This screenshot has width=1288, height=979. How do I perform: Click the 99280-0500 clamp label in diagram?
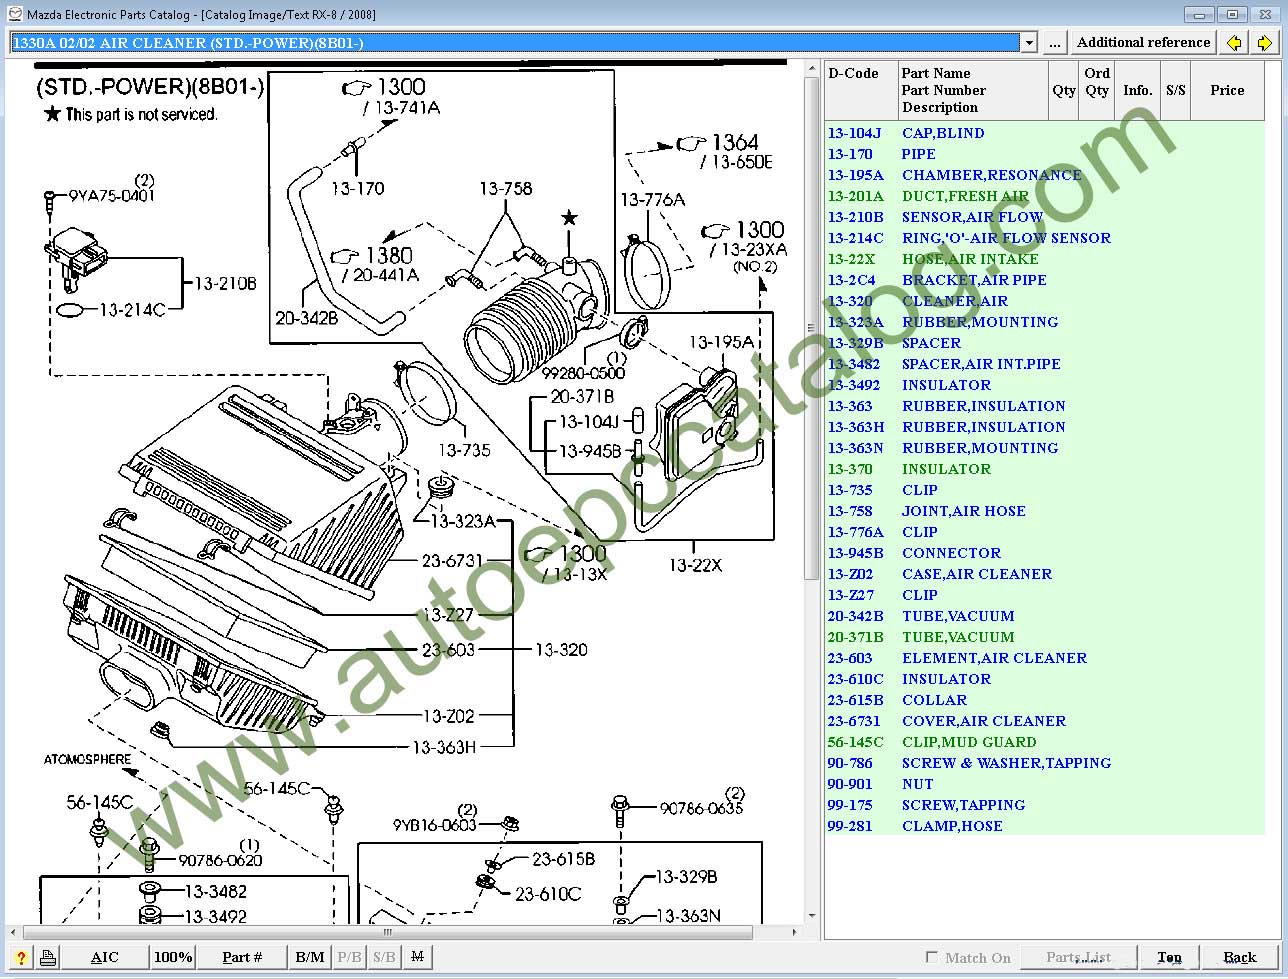(x=584, y=373)
